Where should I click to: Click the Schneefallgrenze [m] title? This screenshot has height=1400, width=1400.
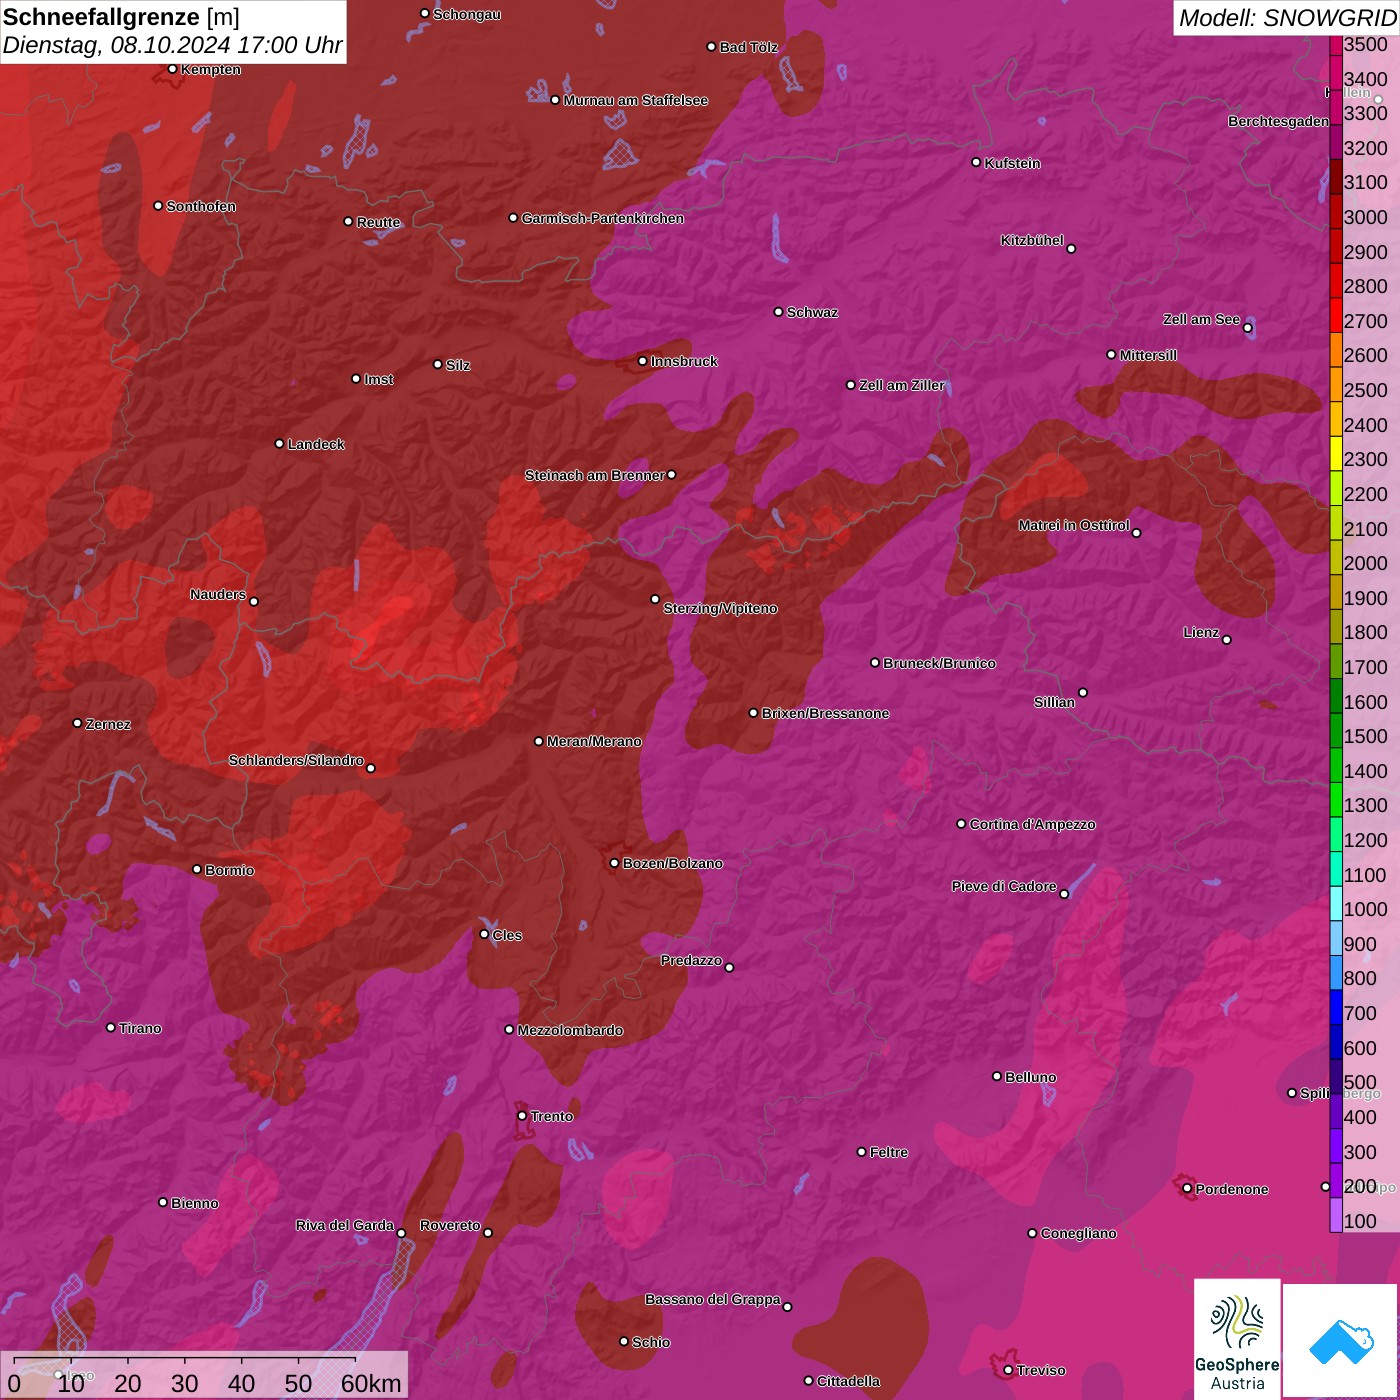click(x=121, y=17)
